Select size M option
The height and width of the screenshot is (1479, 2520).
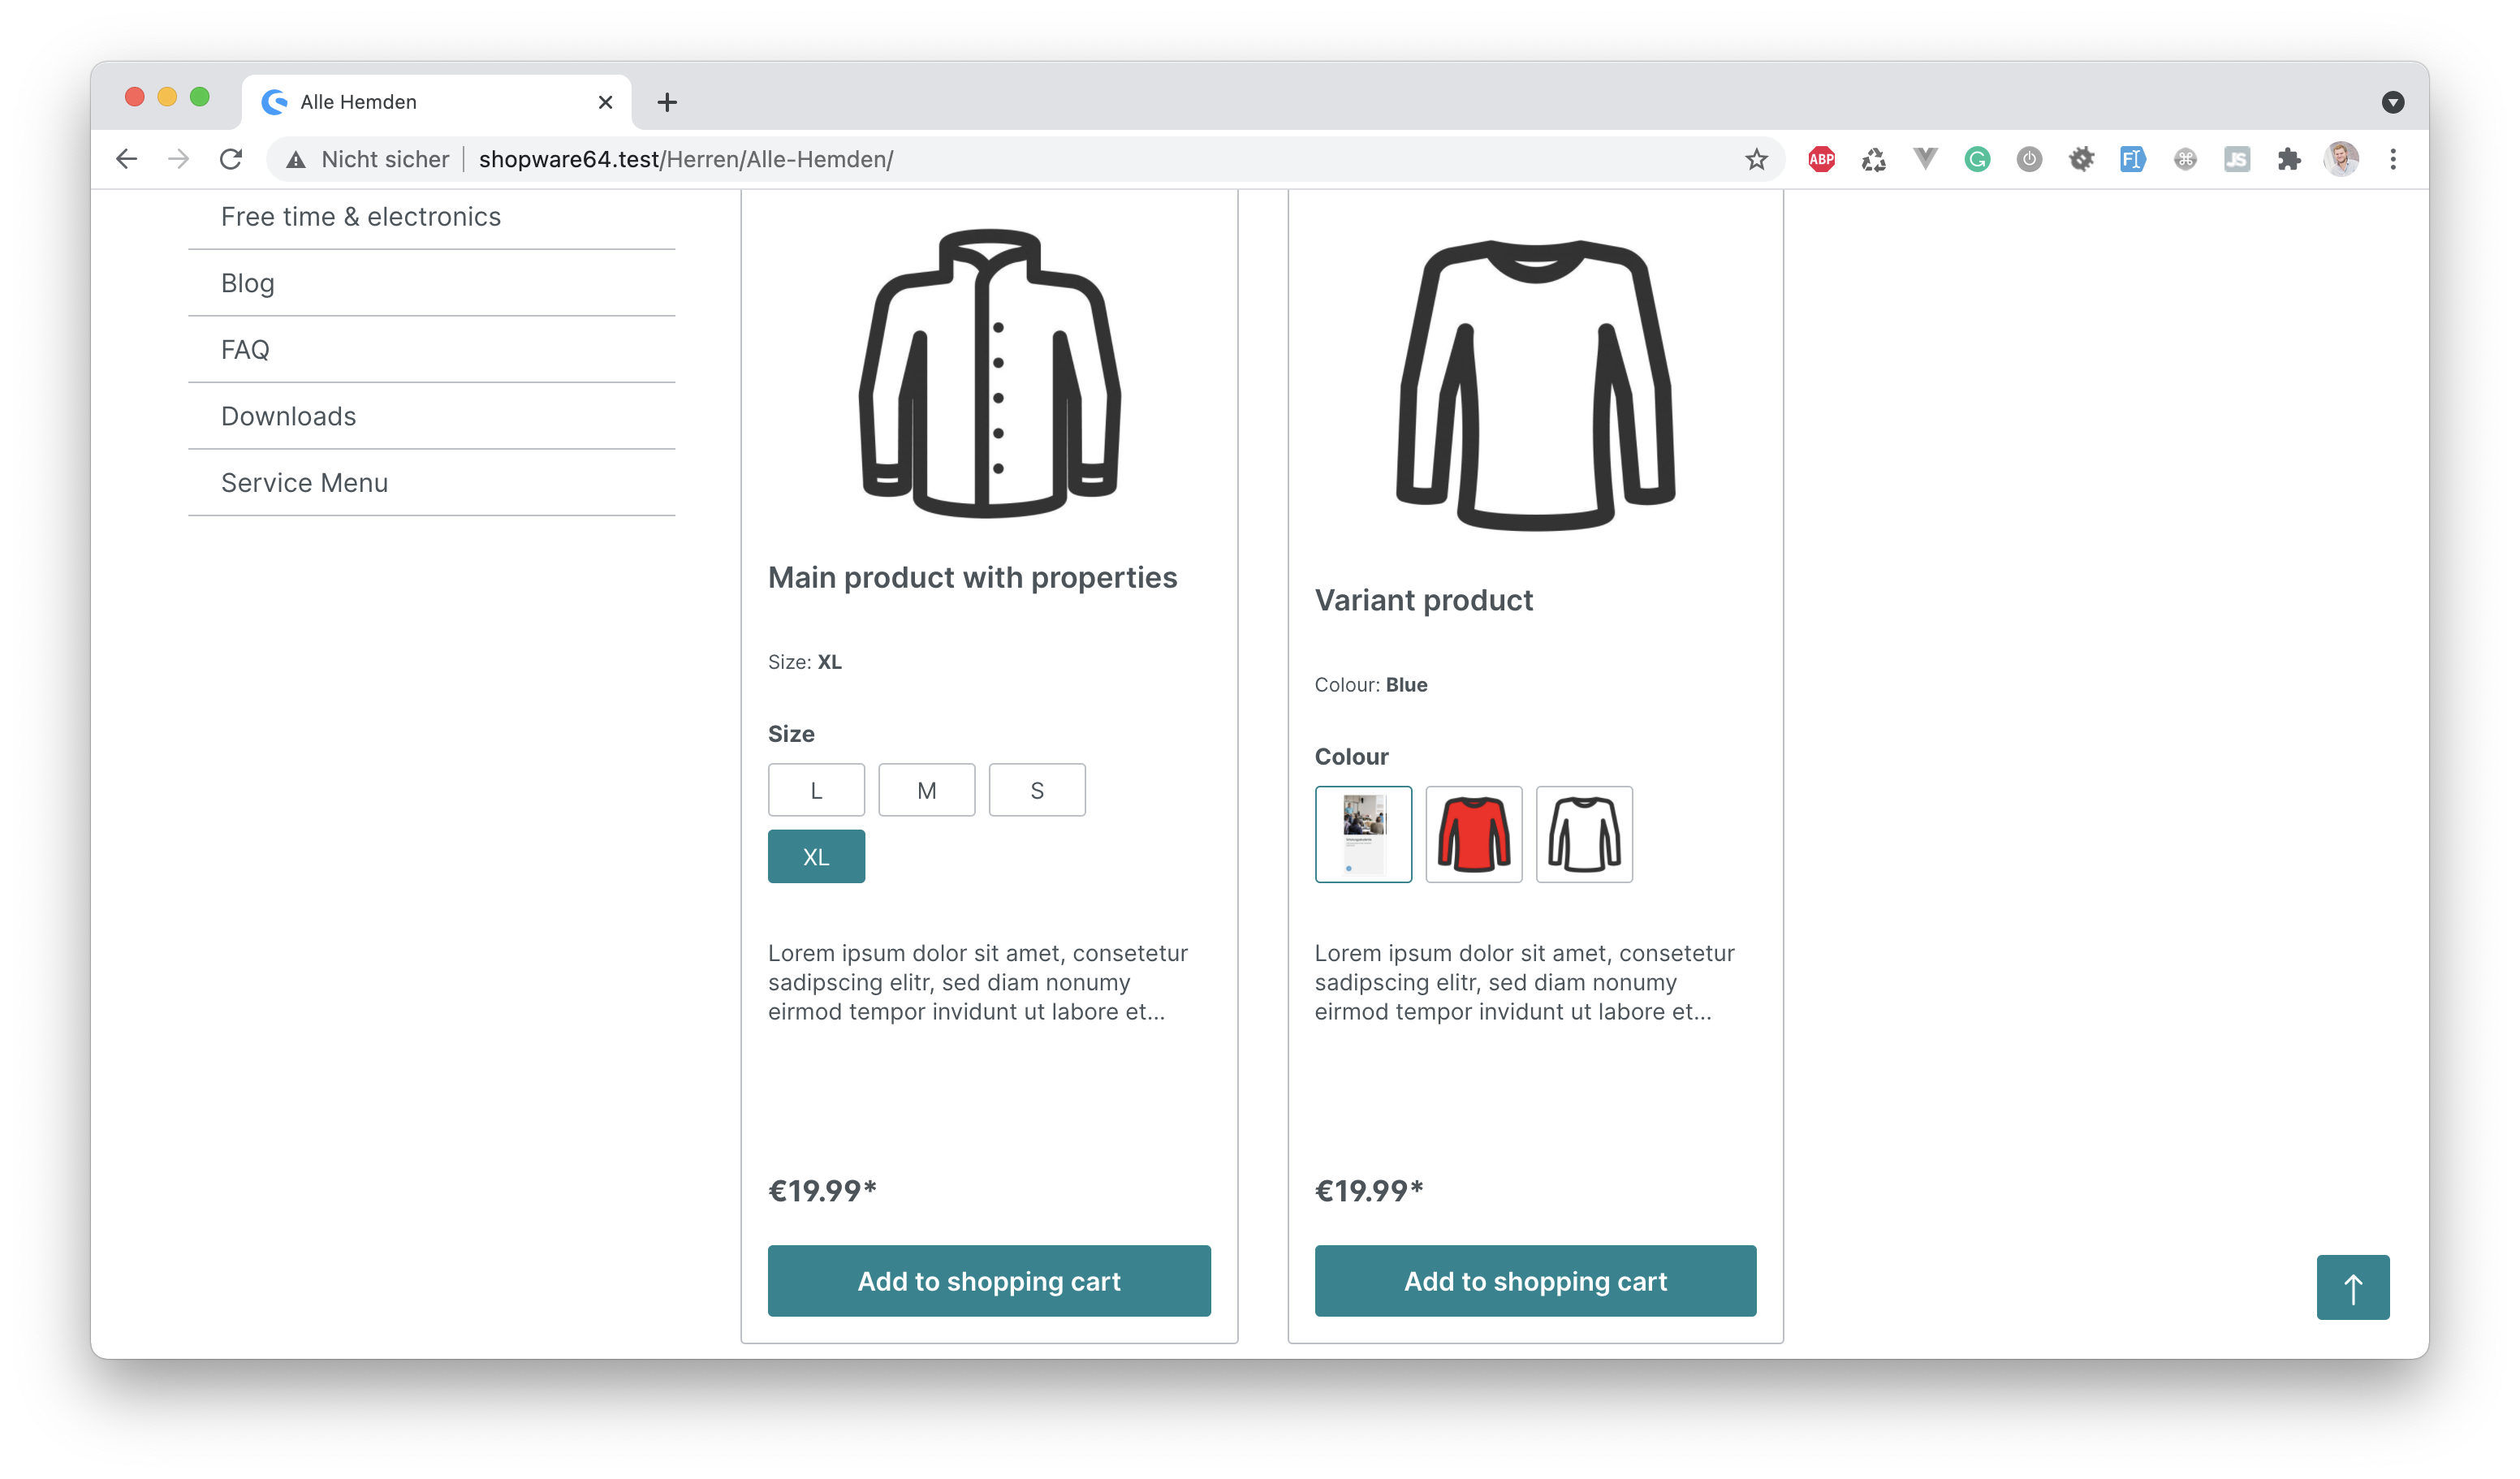tap(926, 790)
